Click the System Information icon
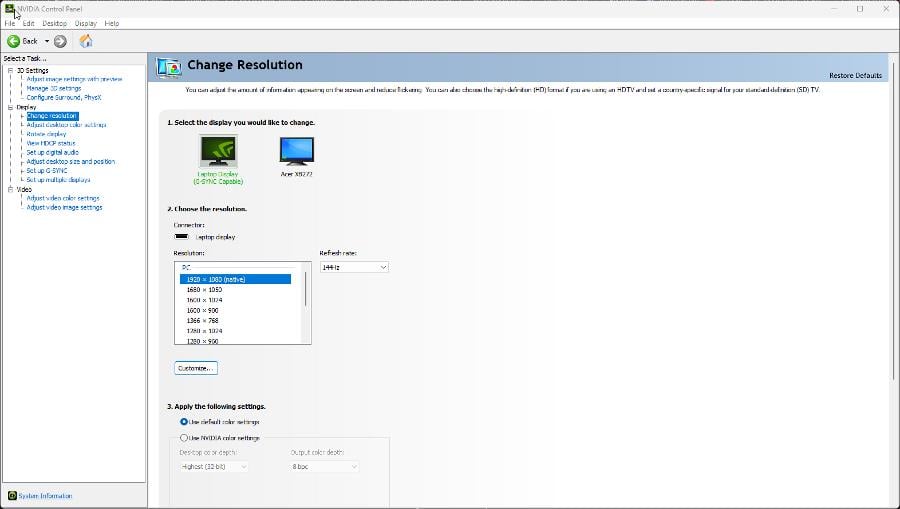The width and height of the screenshot is (900, 509). [12, 496]
